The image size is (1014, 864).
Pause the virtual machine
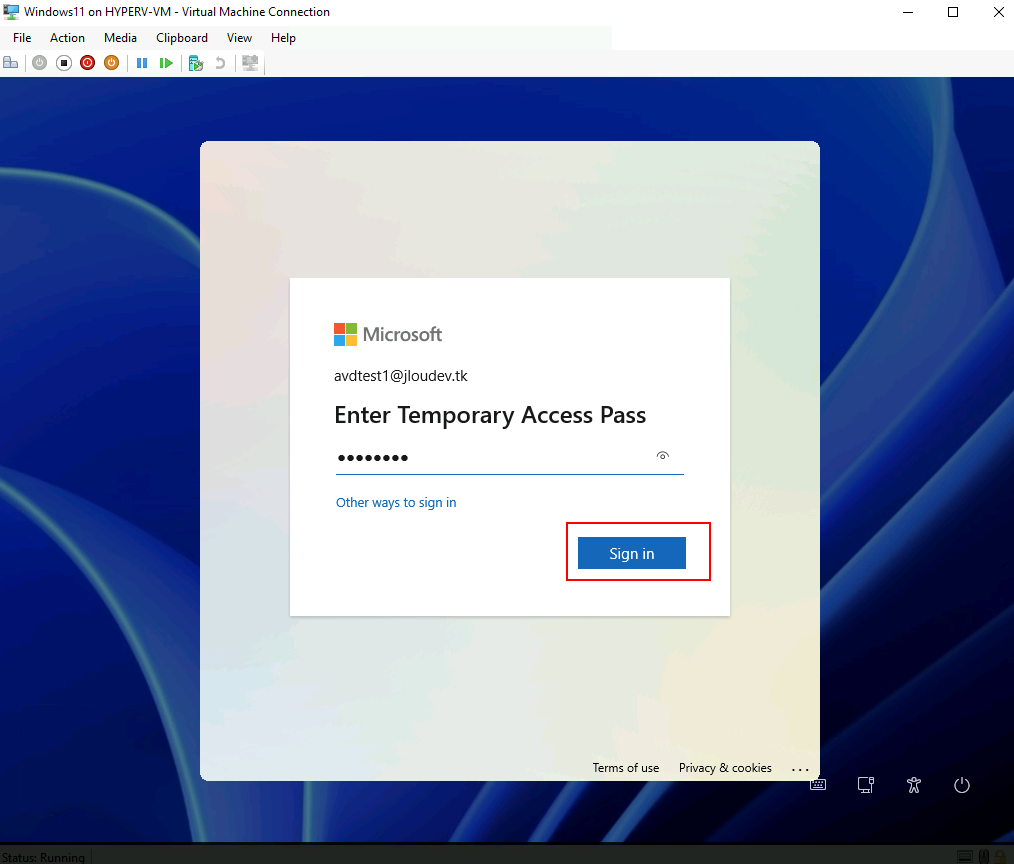[142, 63]
